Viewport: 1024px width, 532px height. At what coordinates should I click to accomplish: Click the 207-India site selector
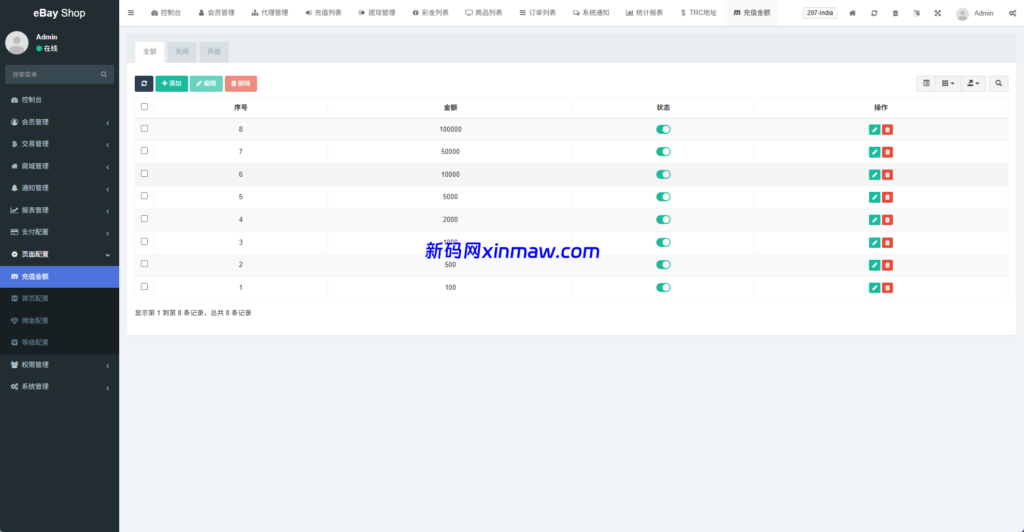point(820,13)
